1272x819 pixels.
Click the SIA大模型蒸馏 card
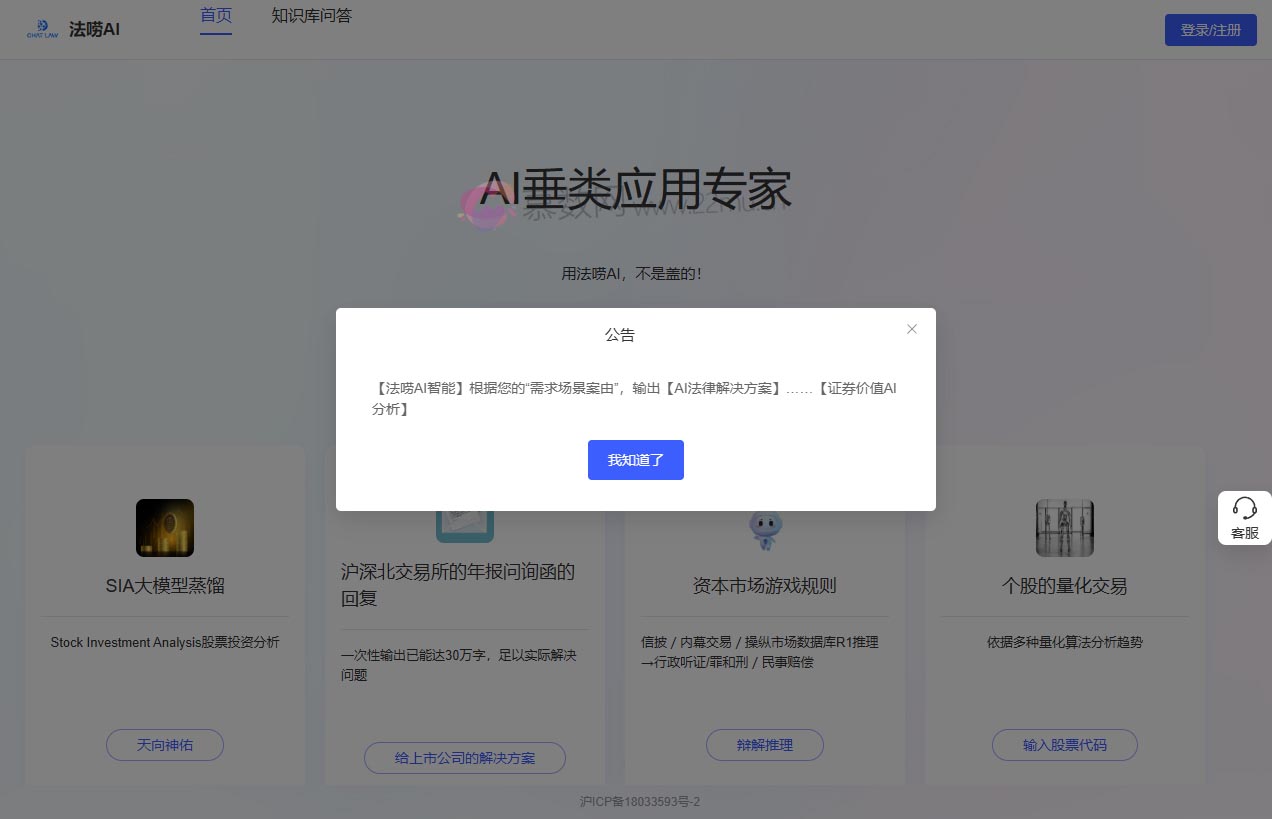(x=164, y=615)
